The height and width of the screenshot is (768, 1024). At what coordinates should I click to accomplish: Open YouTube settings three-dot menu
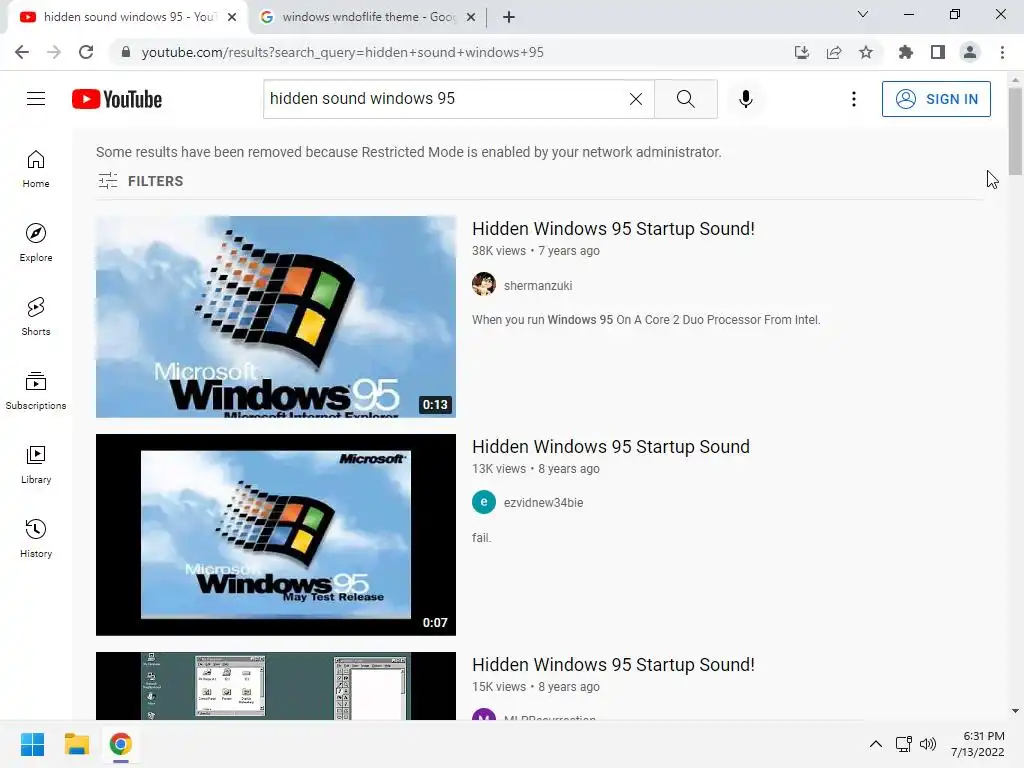click(854, 99)
